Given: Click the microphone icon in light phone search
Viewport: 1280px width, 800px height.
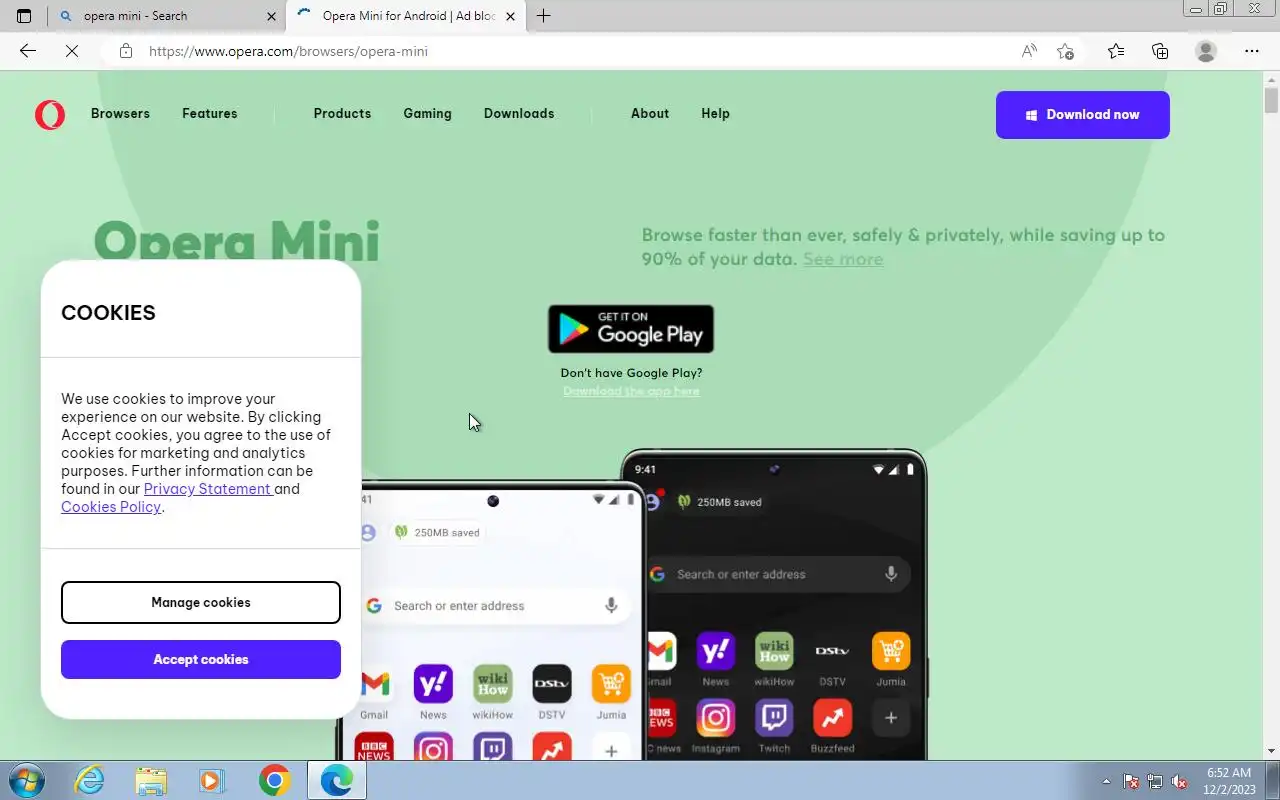Looking at the screenshot, I should click(611, 606).
